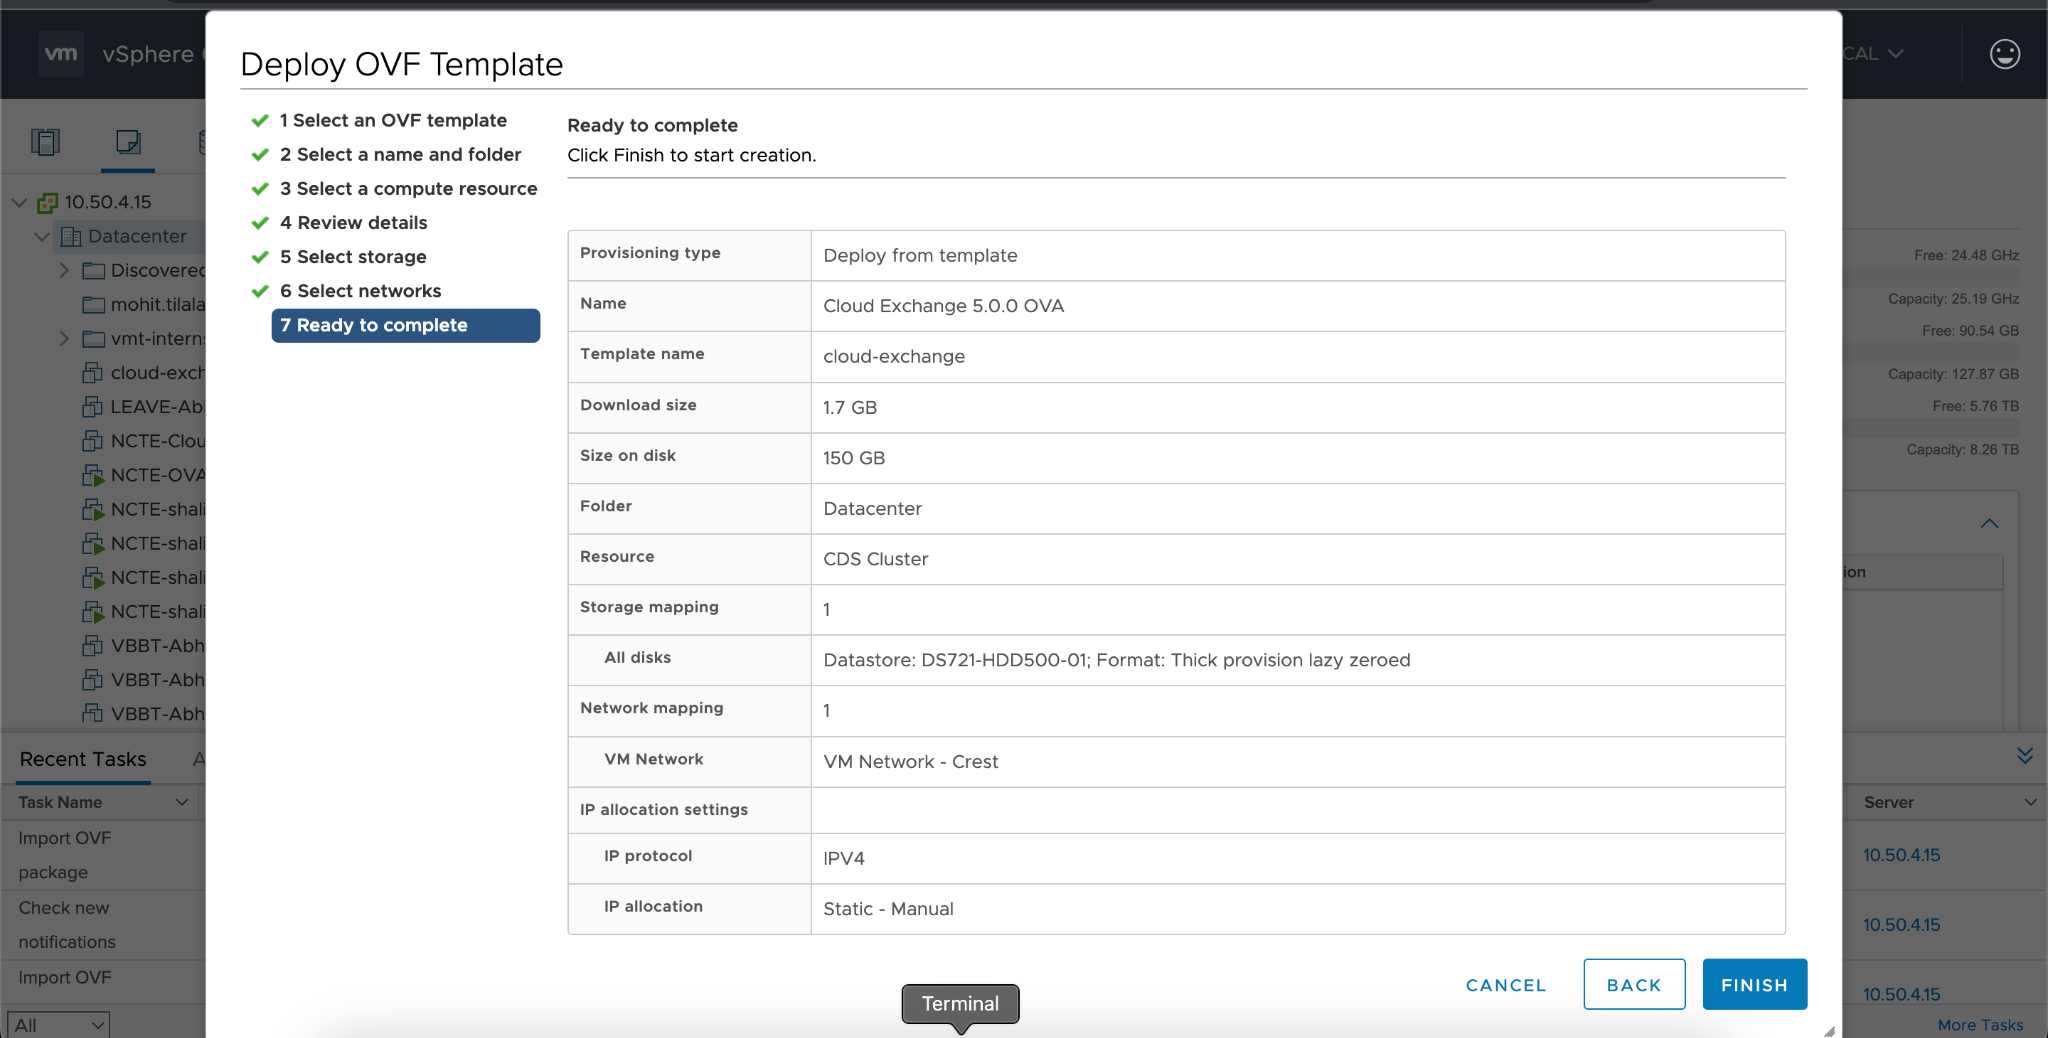
Task: Collapse the panel with the up chevron
Action: click(1990, 523)
